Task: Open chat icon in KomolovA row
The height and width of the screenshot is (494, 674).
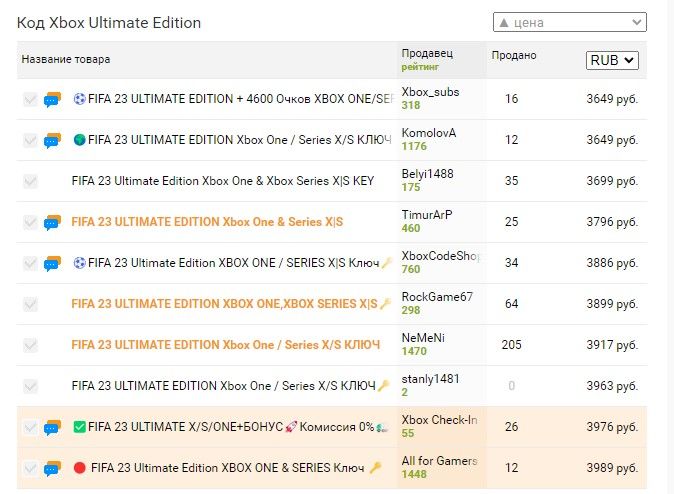Action: [x=52, y=140]
